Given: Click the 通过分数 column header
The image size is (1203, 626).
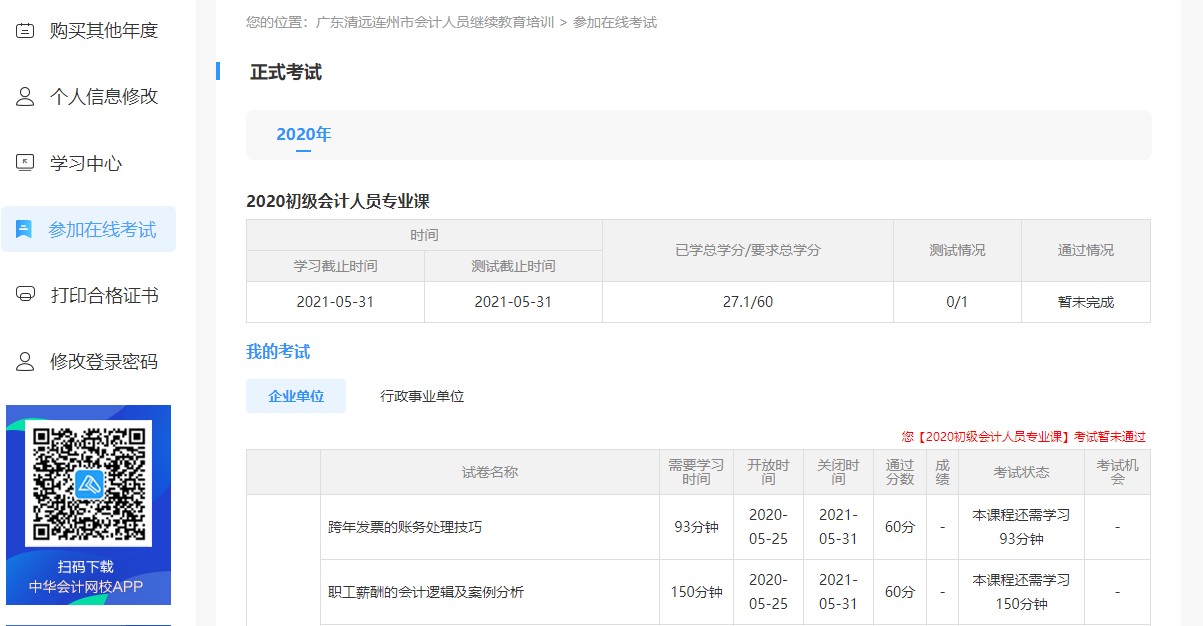Looking at the screenshot, I should coord(900,472).
